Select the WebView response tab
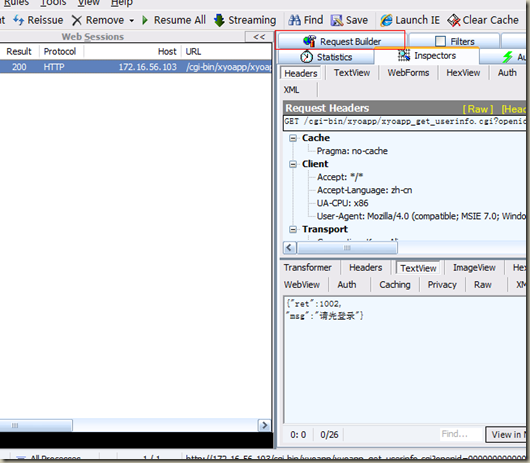The width and height of the screenshot is (530, 463). (x=302, y=285)
